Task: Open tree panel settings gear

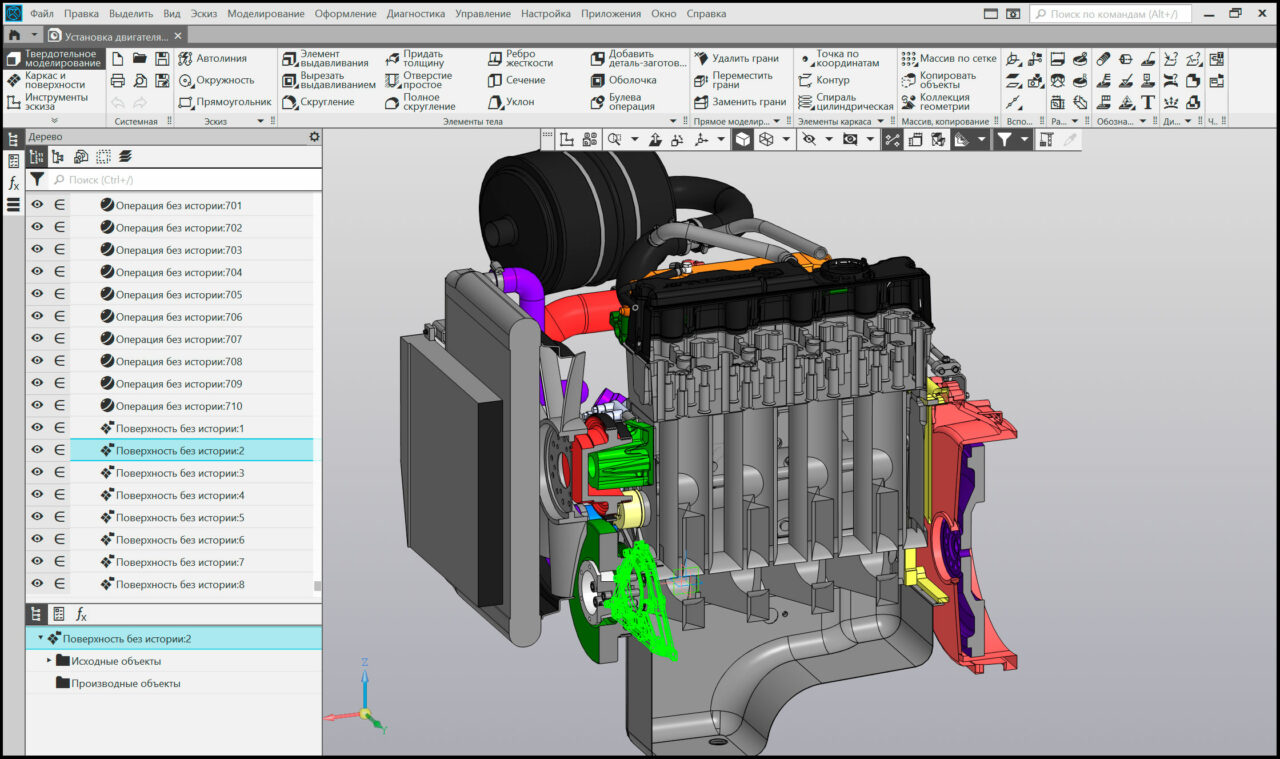Action: tap(314, 137)
